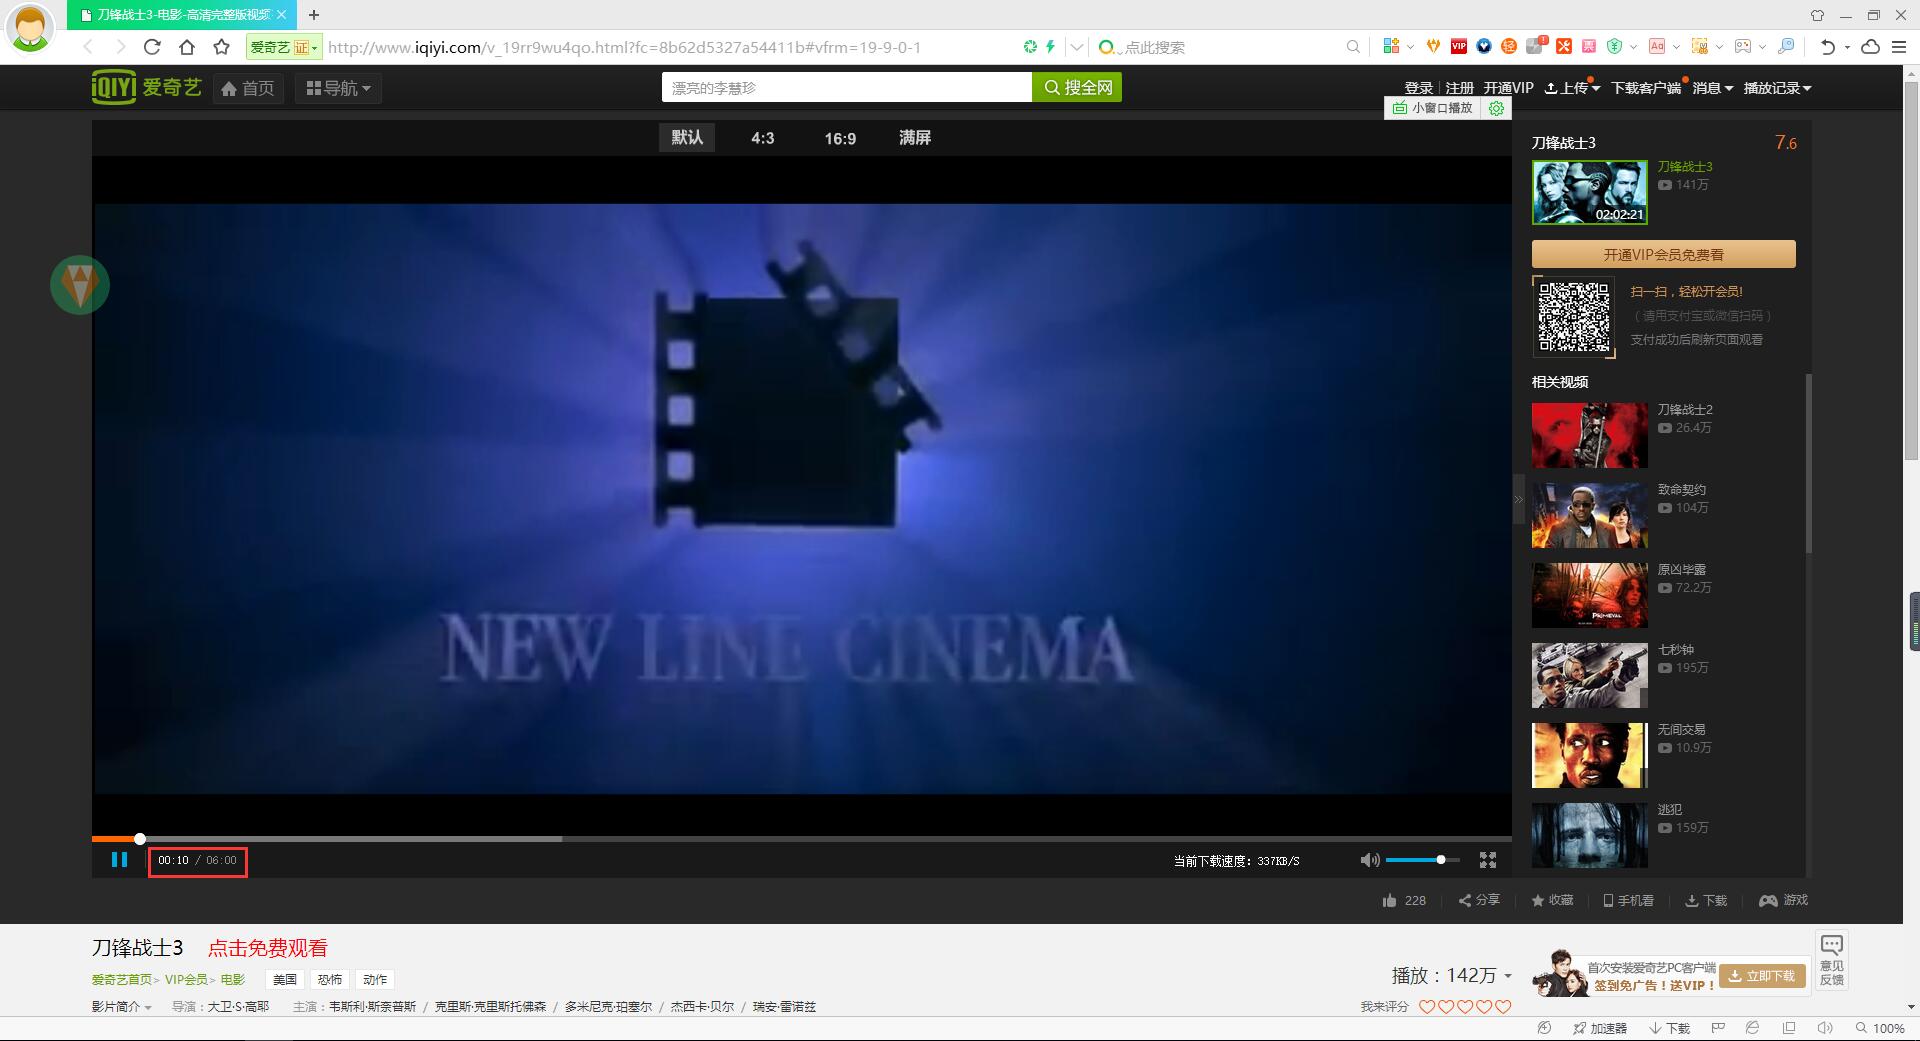Open the browser home page icon
Screen dimensions: 1920x1041
[x=187, y=47]
